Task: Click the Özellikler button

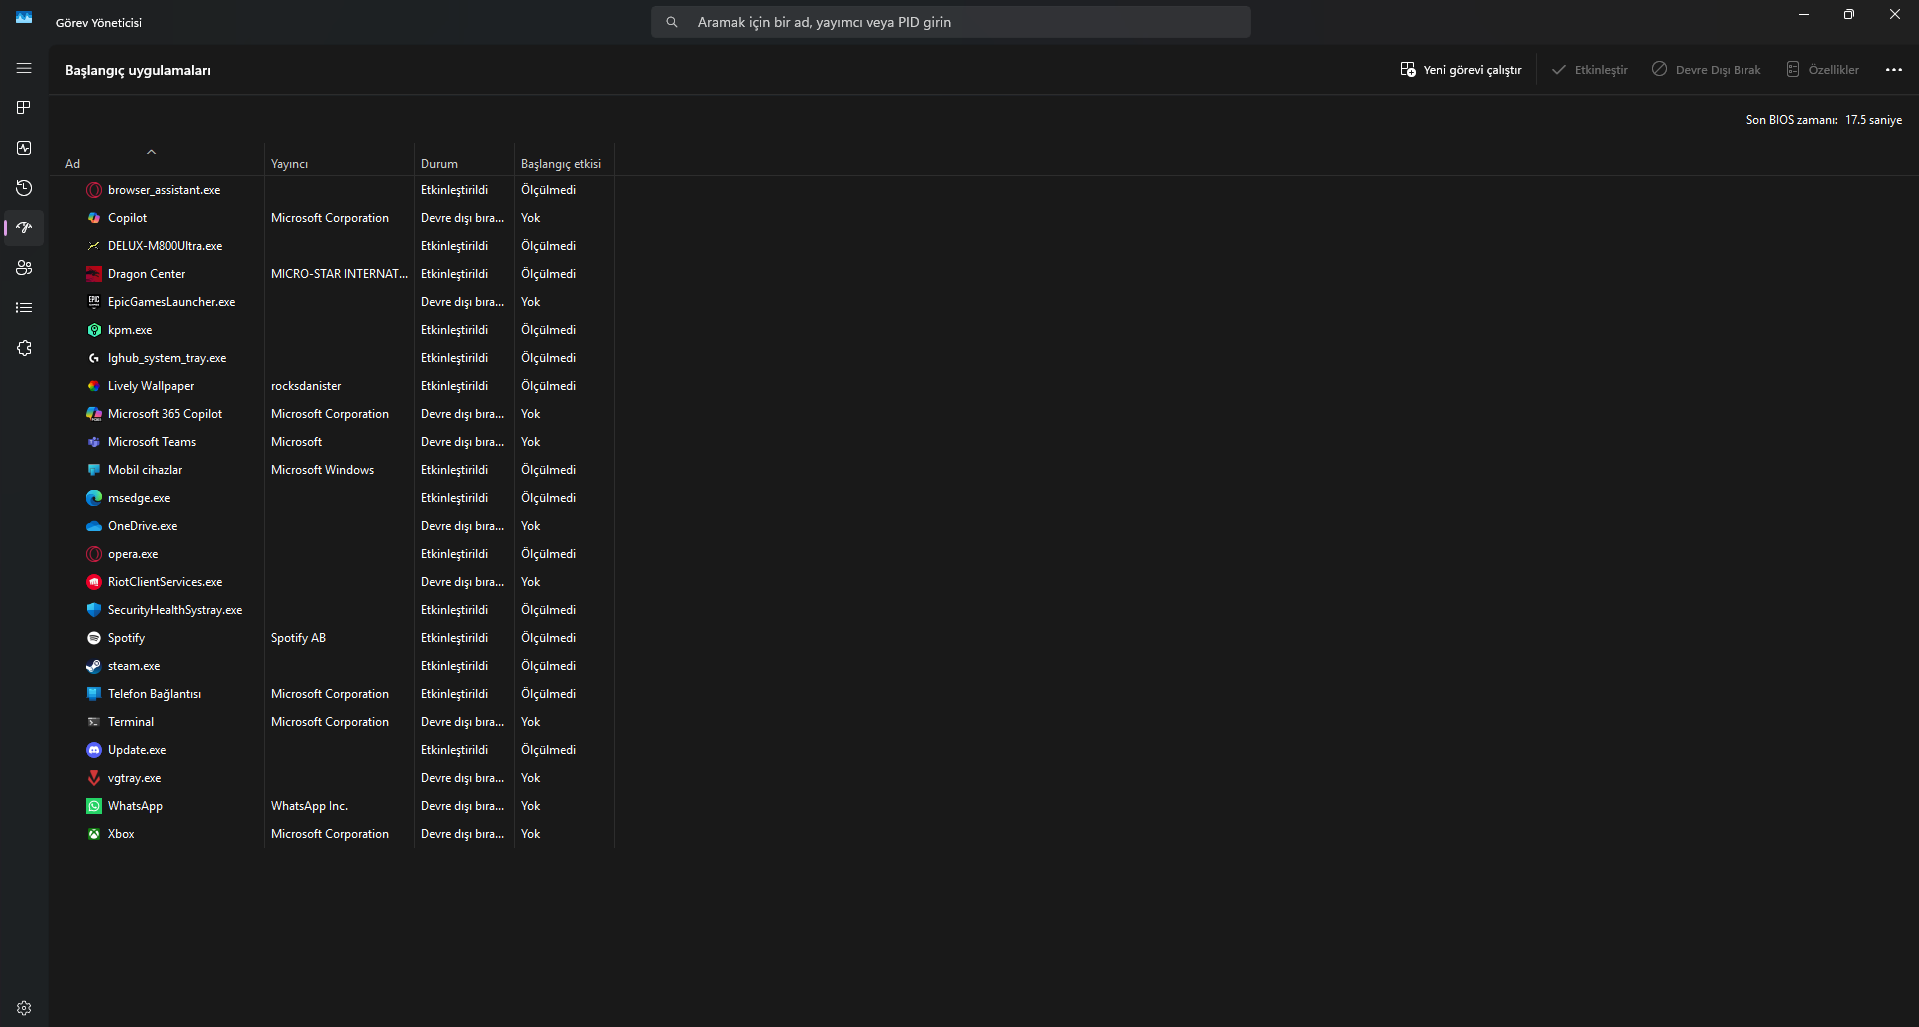Action: (1823, 70)
